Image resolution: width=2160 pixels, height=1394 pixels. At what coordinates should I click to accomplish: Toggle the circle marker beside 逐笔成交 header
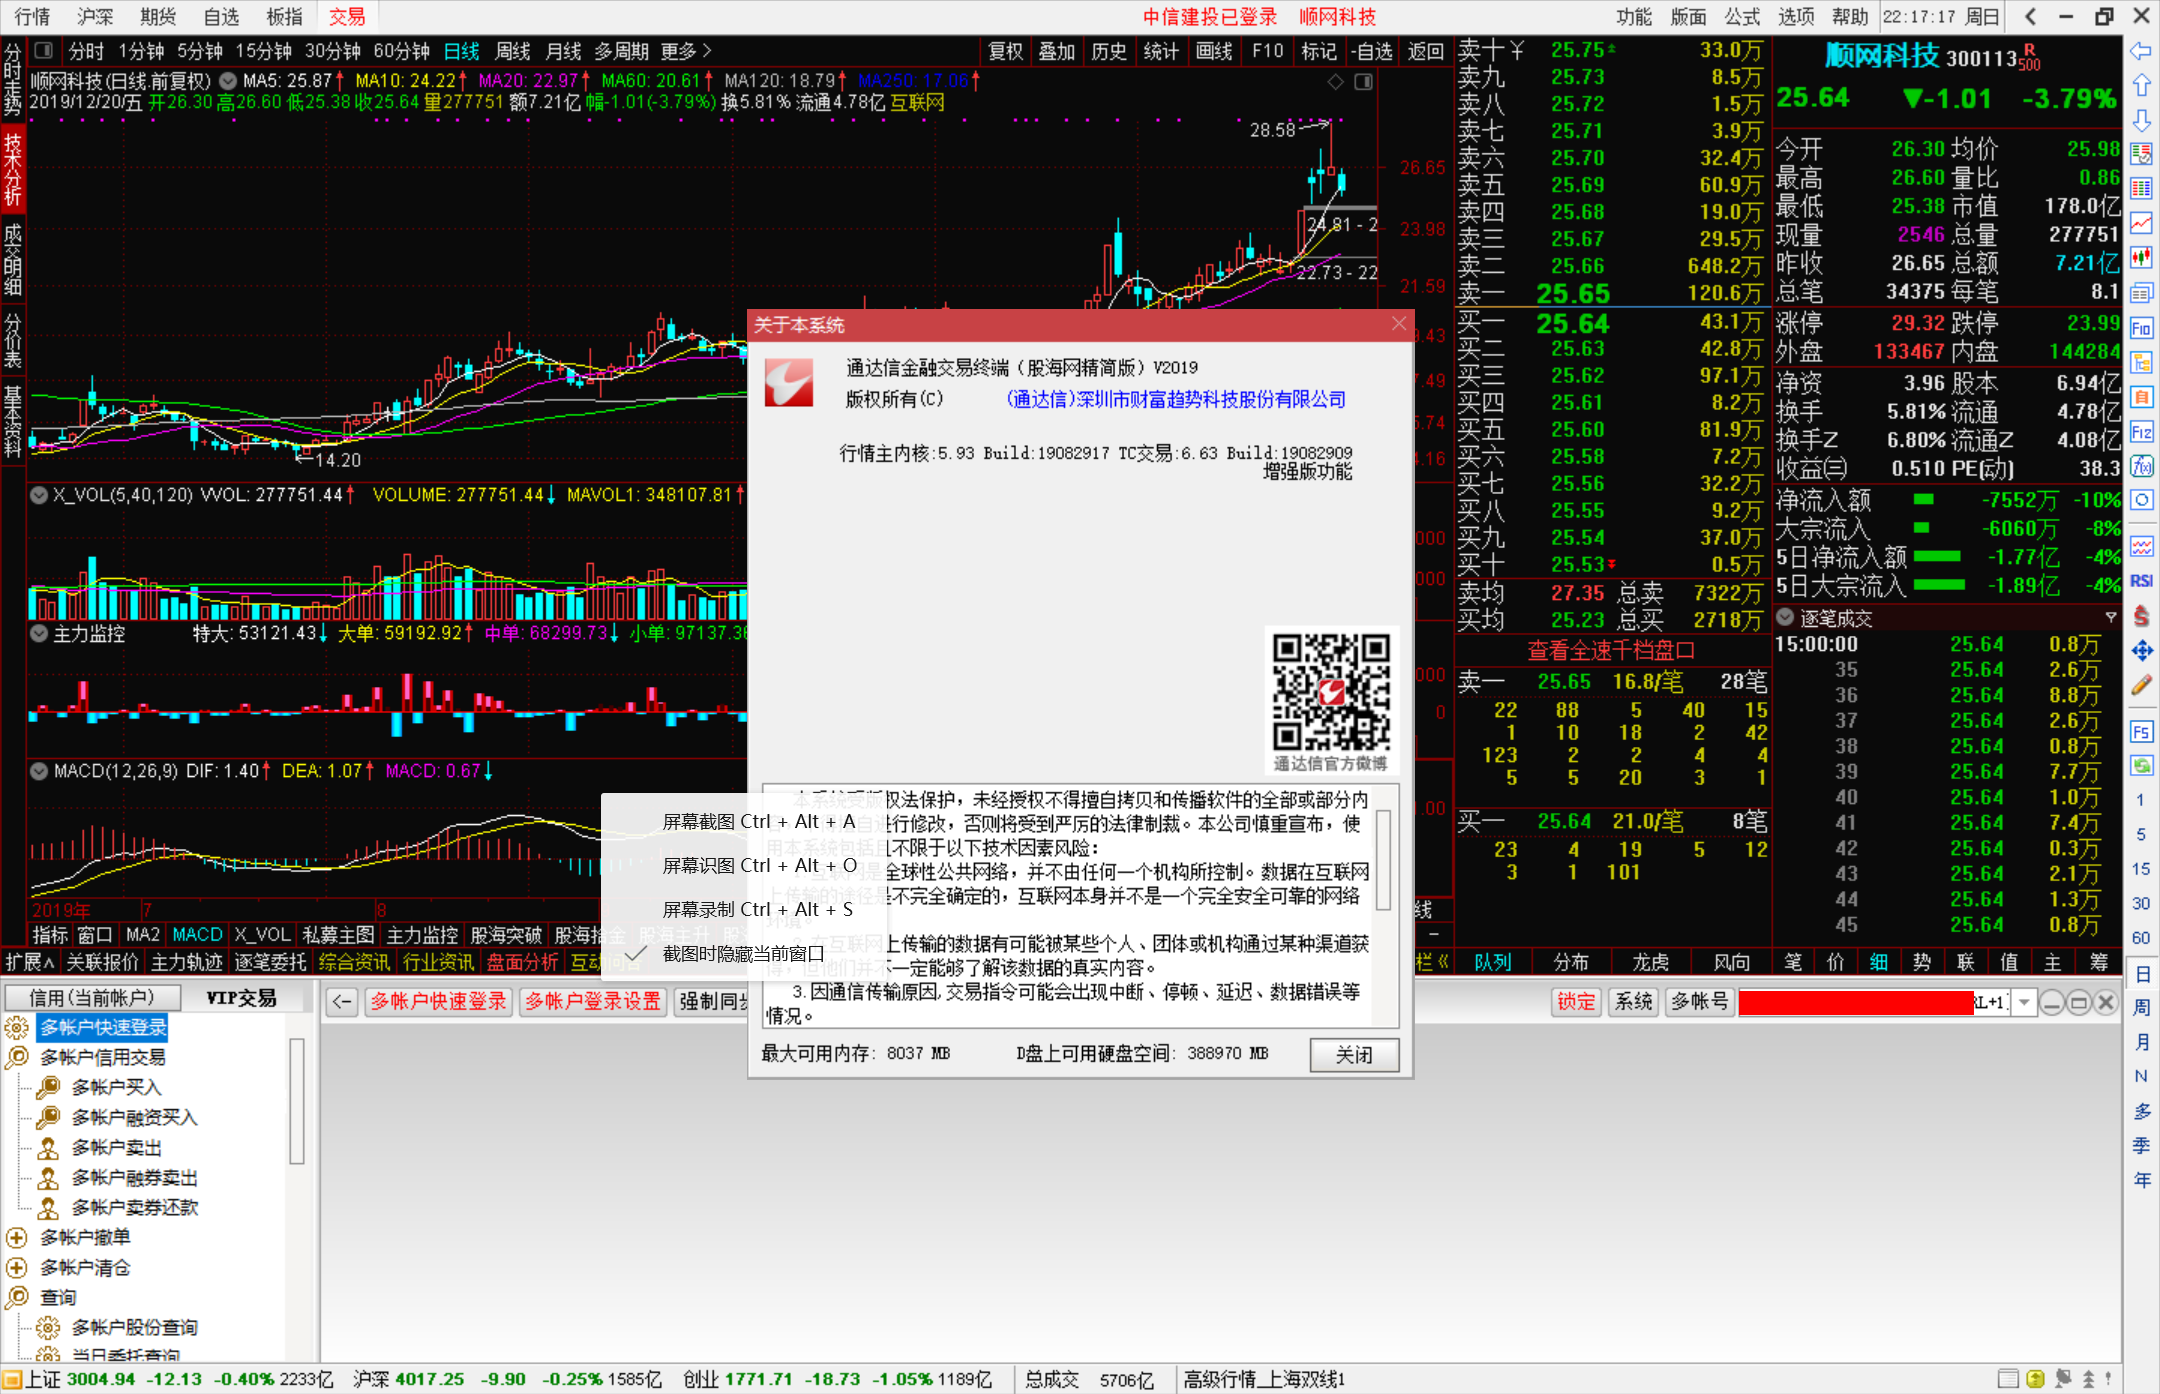1785,617
